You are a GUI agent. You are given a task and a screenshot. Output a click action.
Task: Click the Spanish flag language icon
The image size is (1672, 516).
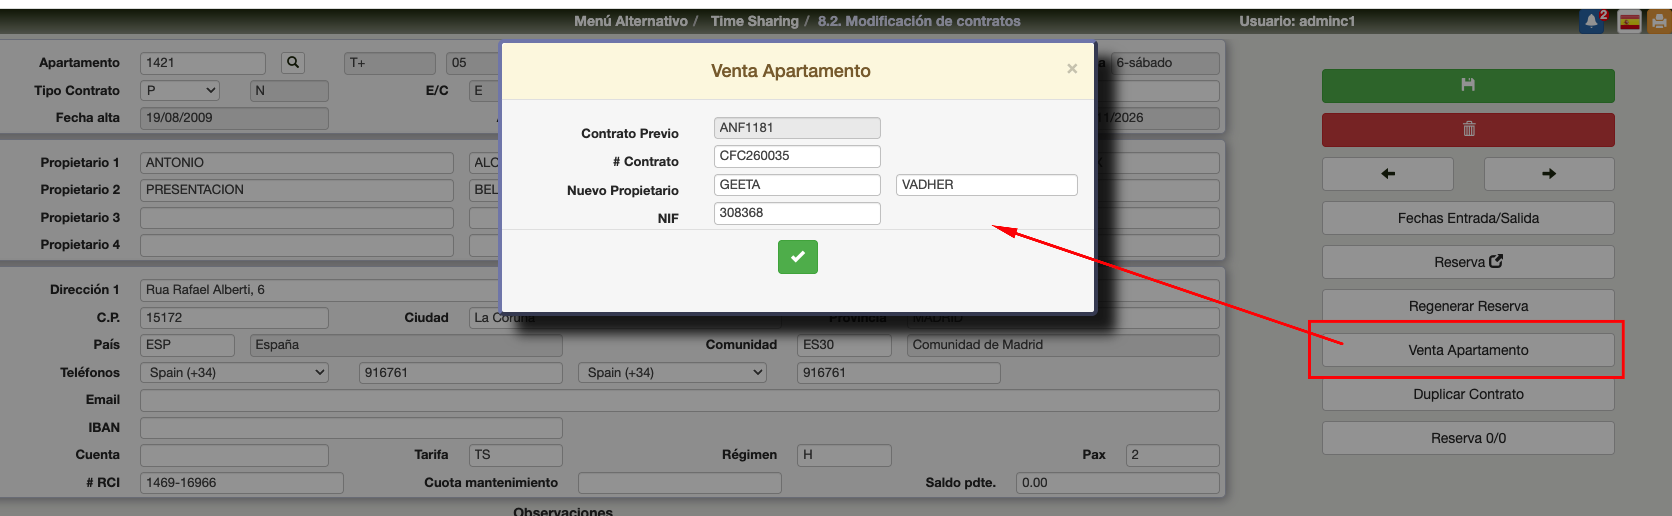tap(1630, 21)
